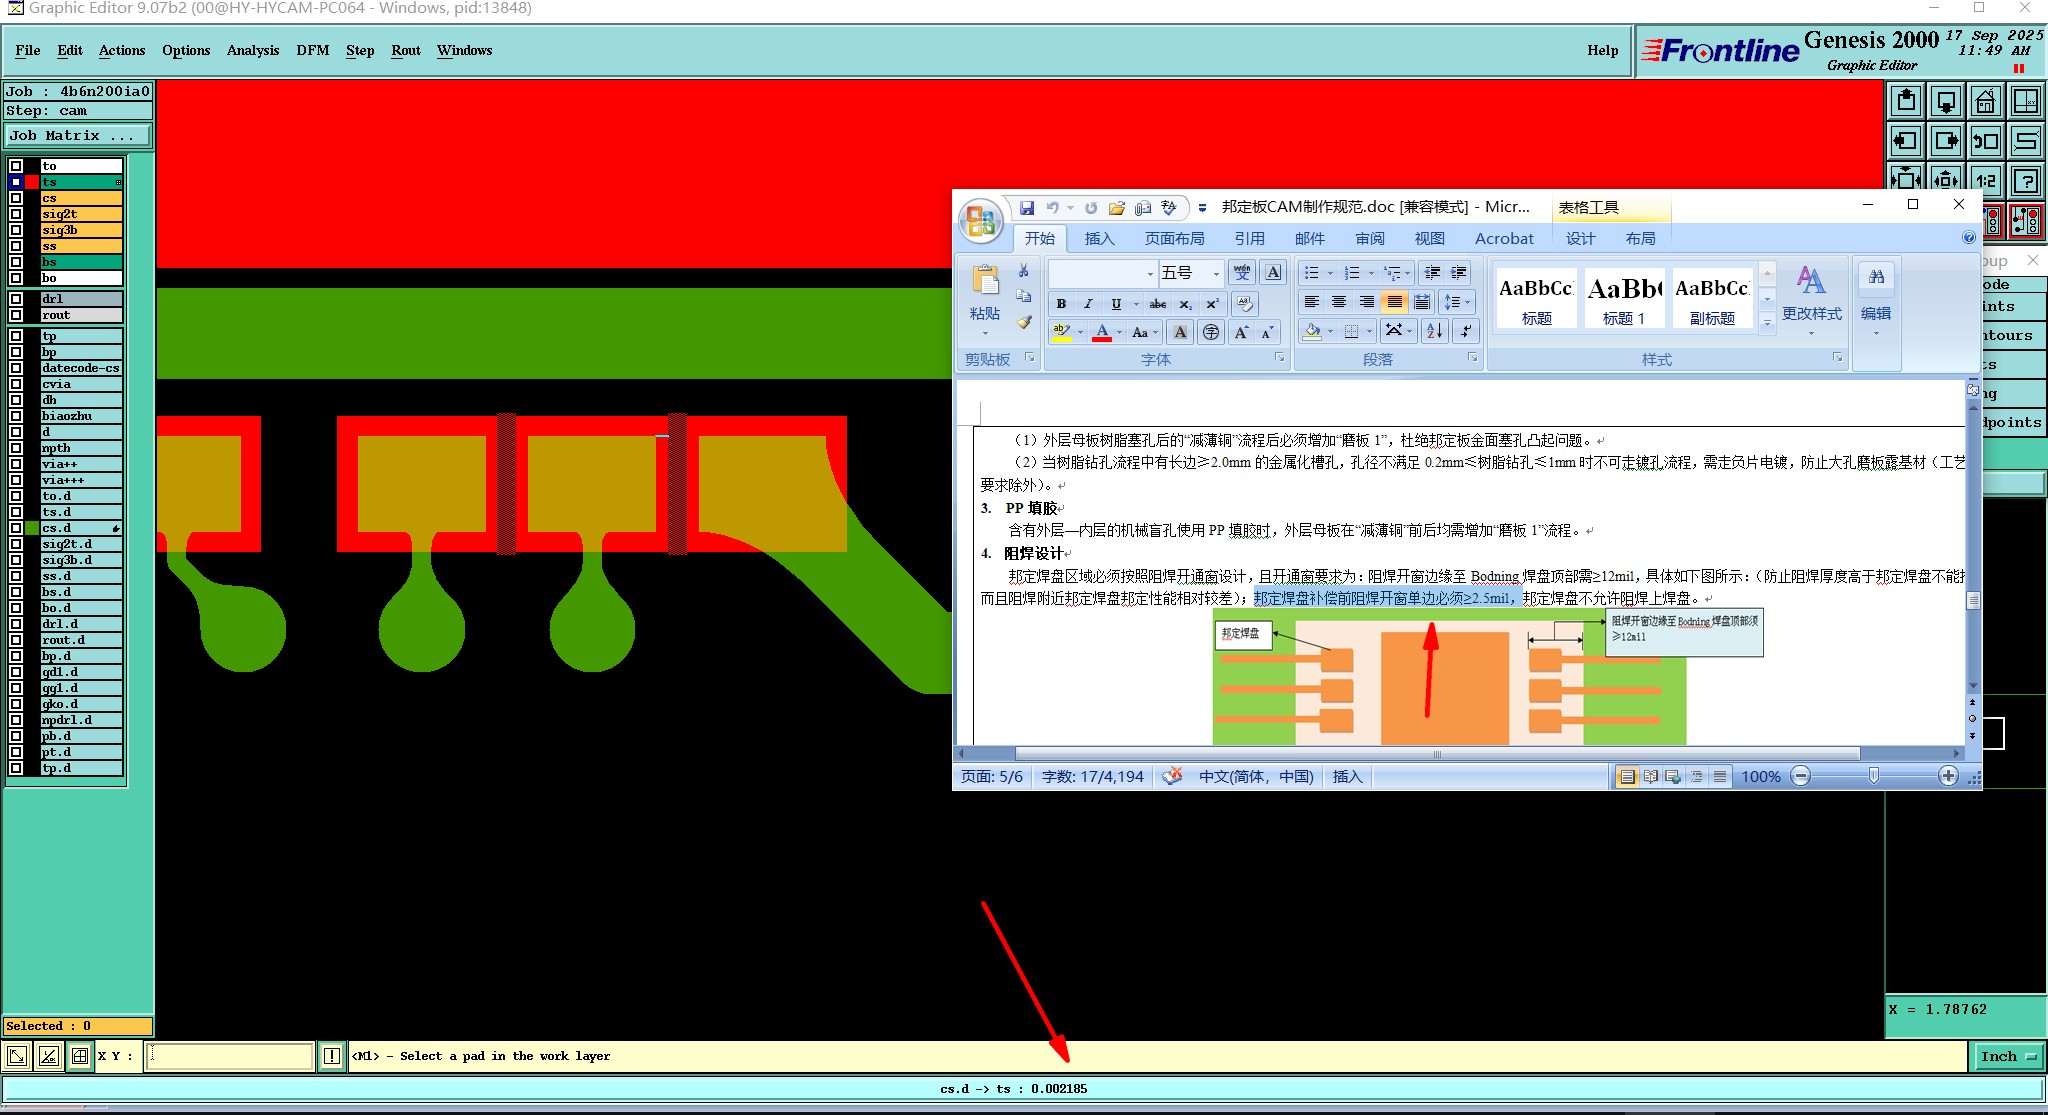This screenshot has width=2048, height=1115.
Task: Open the Job Matrix button
Action: point(78,136)
